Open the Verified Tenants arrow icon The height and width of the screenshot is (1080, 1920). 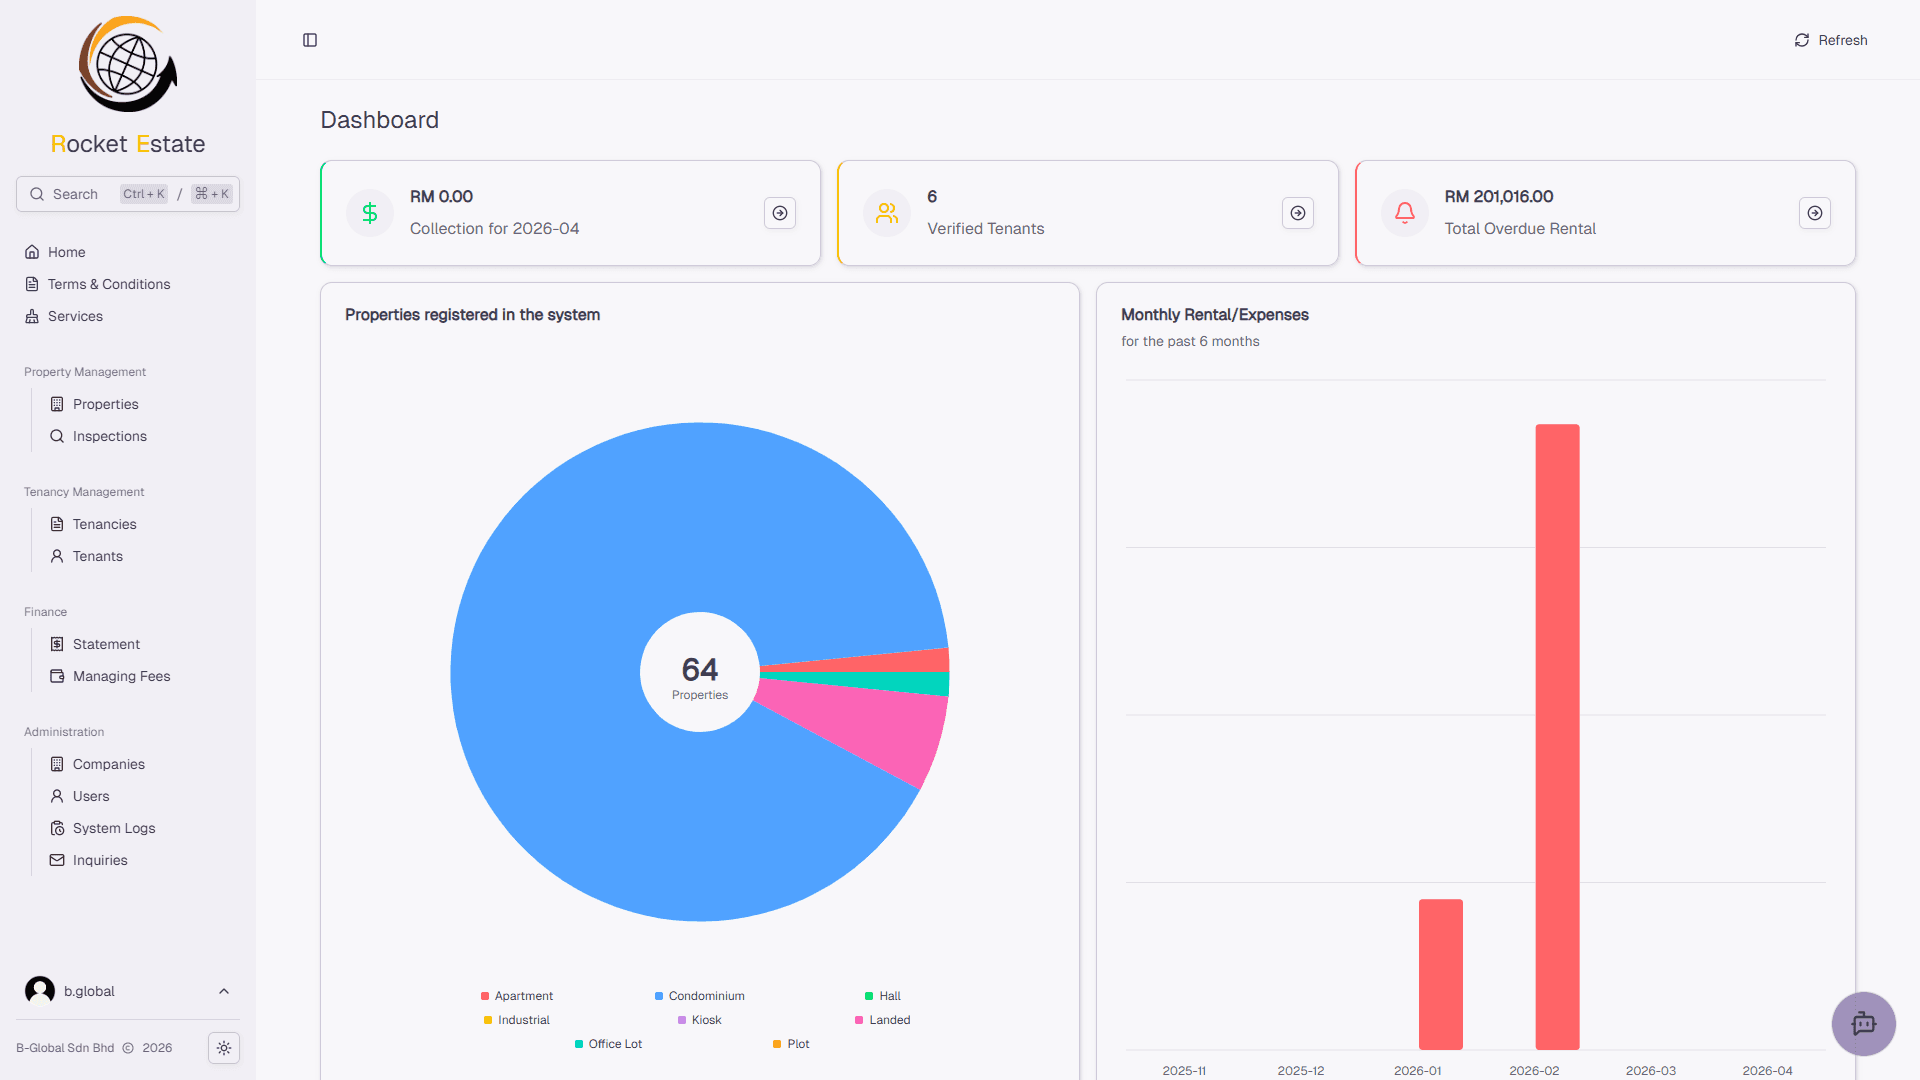coord(1297,213)
